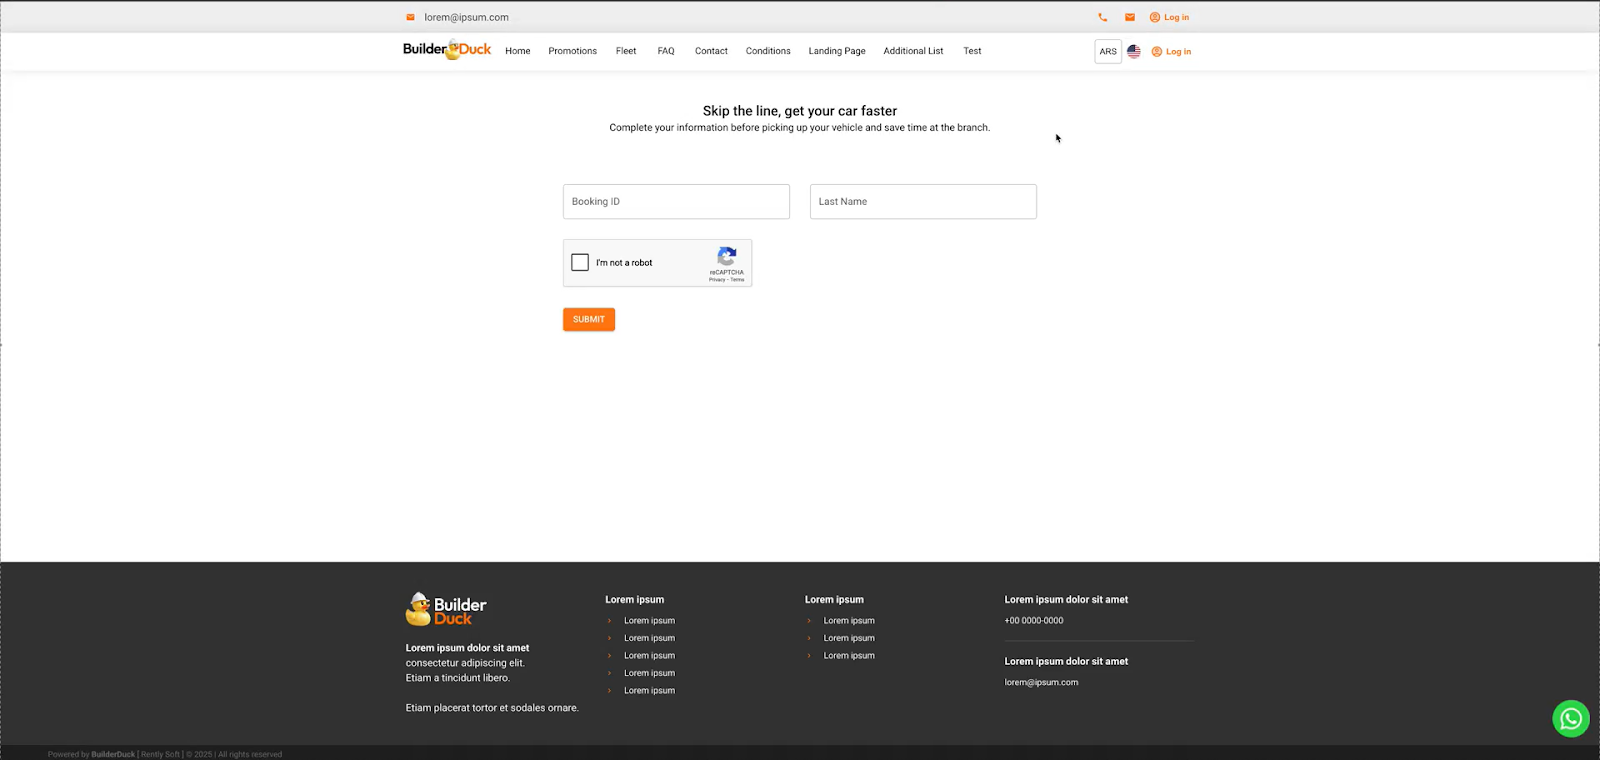Click the orange envelope icon at top right
Image resolution: width=1600 pixels, height=760 pixels.
(1129, 17)
